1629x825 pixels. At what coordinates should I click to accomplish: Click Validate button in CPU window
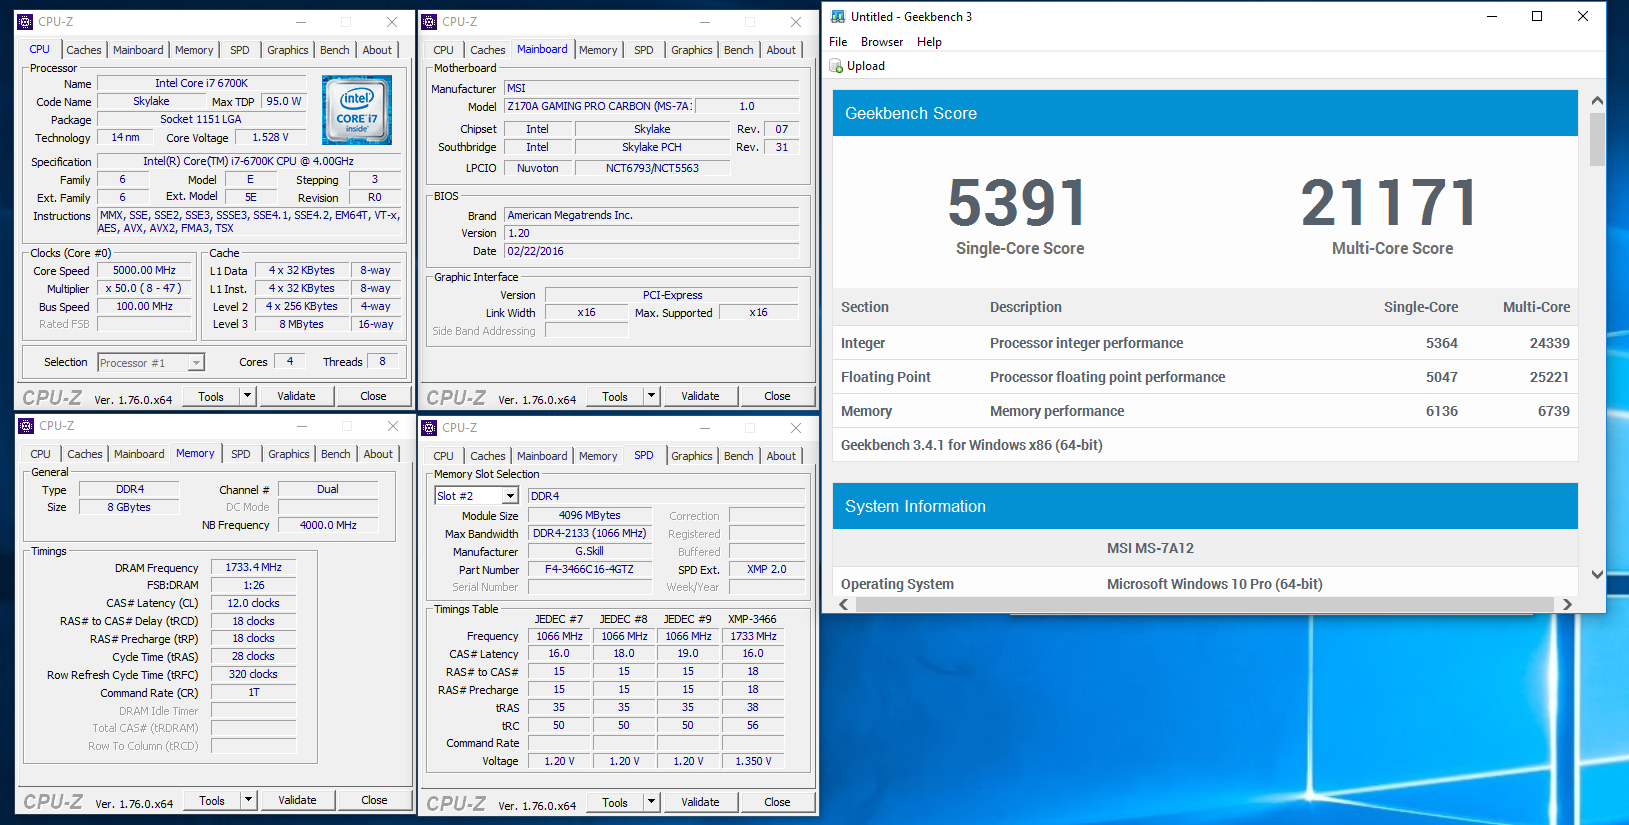[x=296, y=396]
